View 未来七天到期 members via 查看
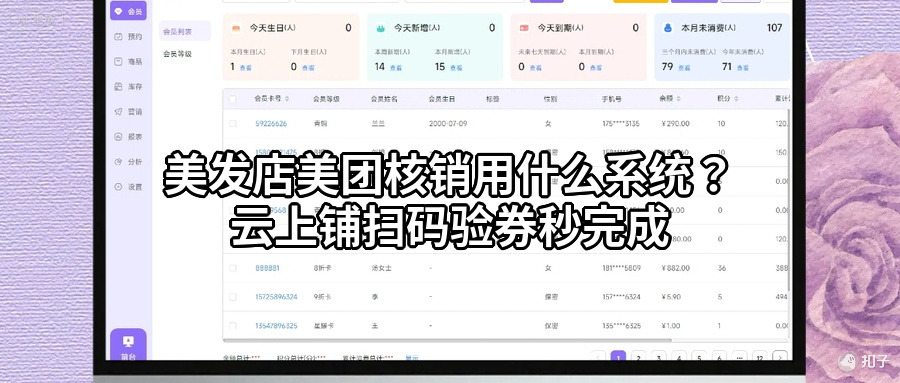Viewport: 900px width, 383px height. pos(535,68)
